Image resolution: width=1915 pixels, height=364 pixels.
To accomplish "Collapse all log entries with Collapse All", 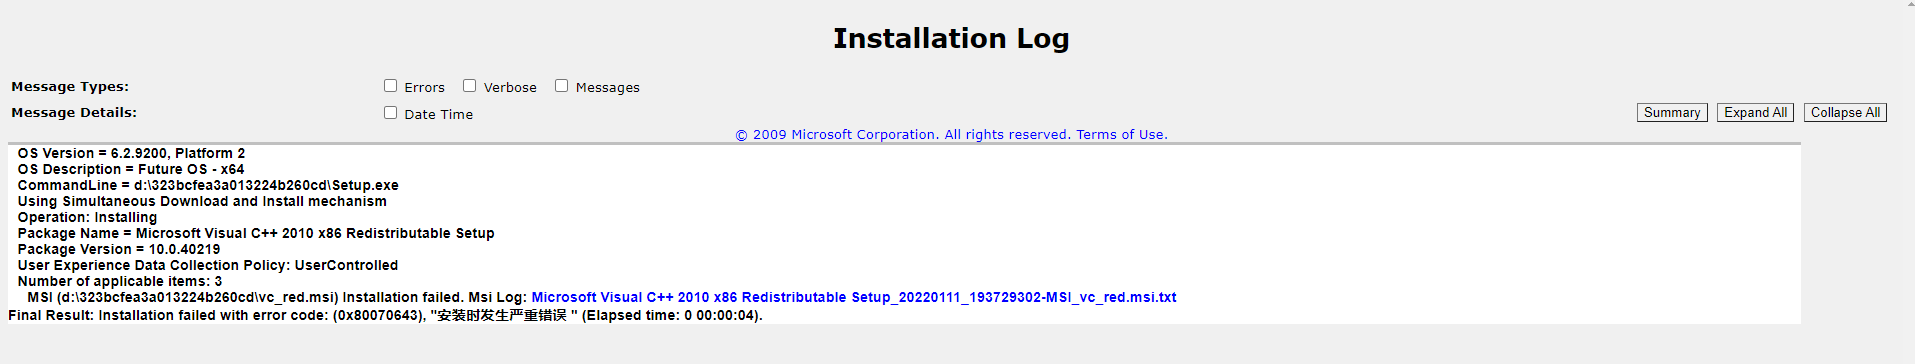I will [1845, 113].
